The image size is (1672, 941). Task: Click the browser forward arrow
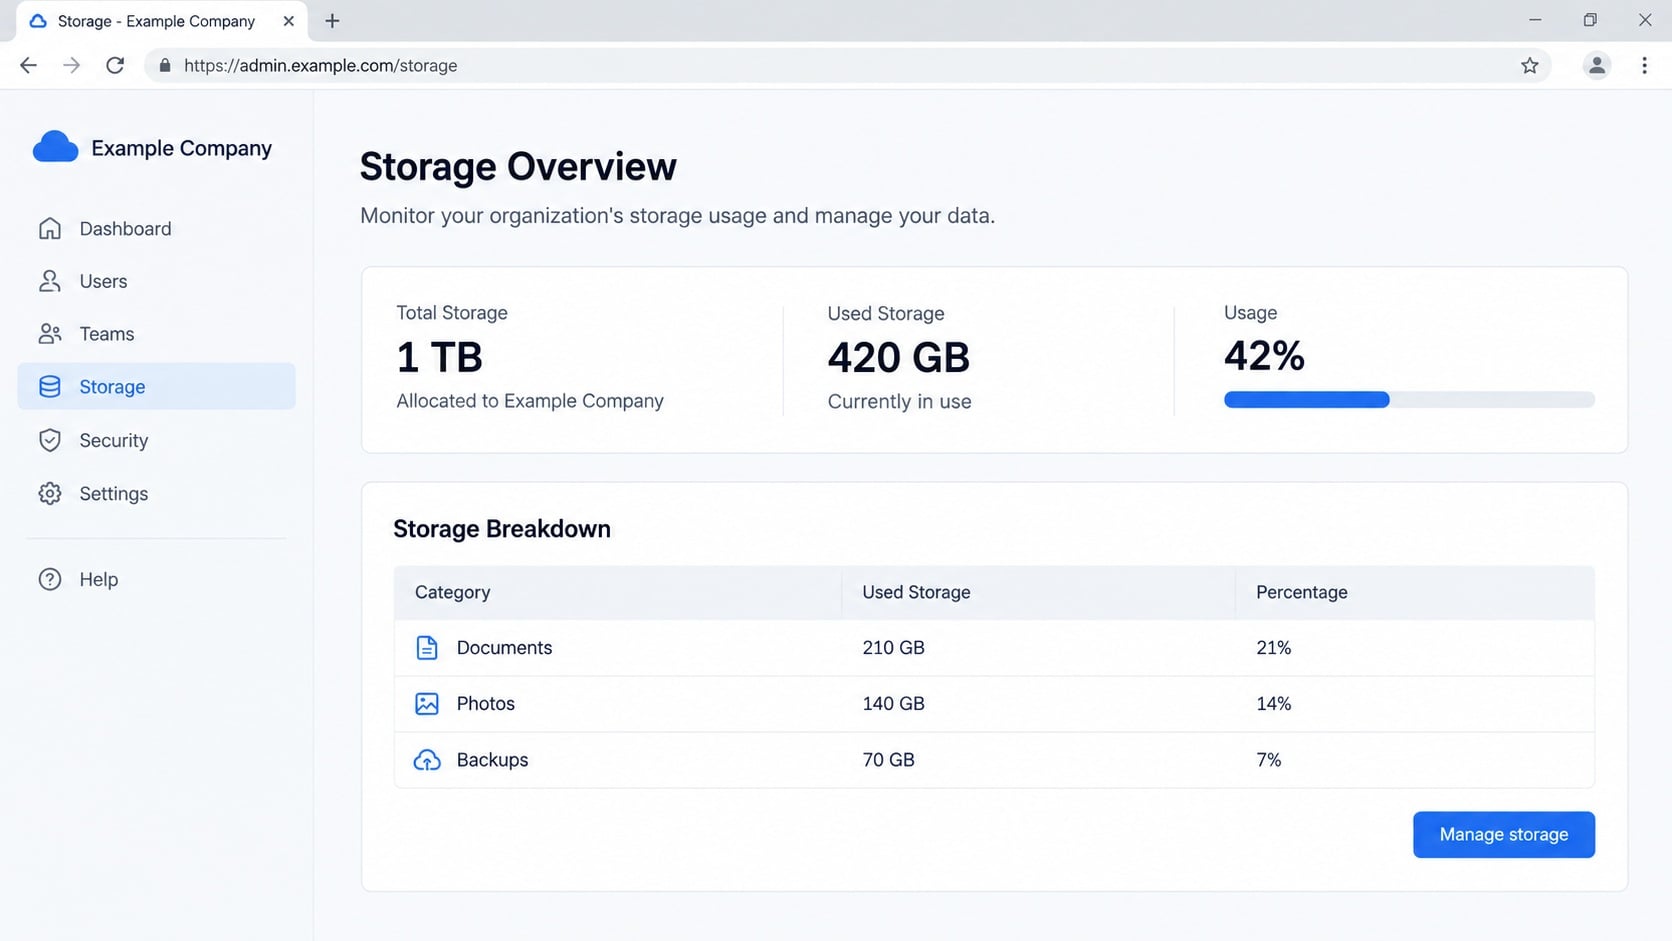(x=71, y=65)
